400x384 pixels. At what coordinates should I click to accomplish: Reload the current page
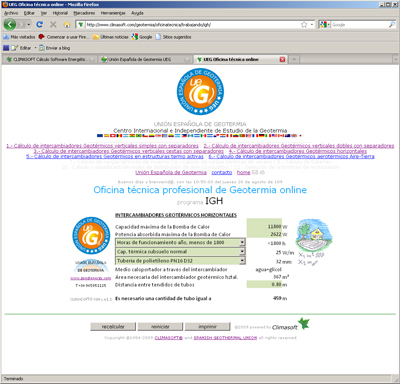40,24
